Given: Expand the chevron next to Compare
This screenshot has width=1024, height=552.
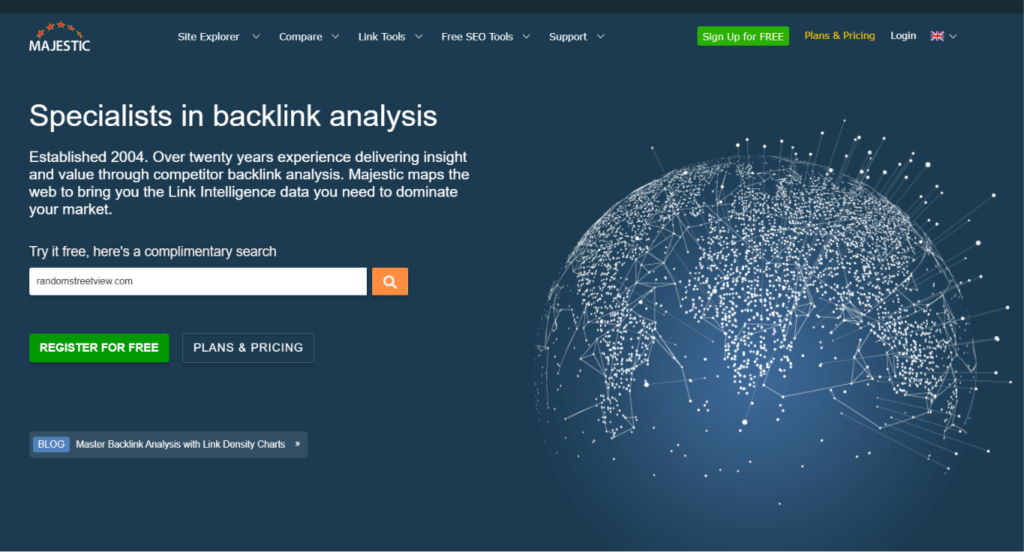Looking at the screenshot, I should coord(335,37).
